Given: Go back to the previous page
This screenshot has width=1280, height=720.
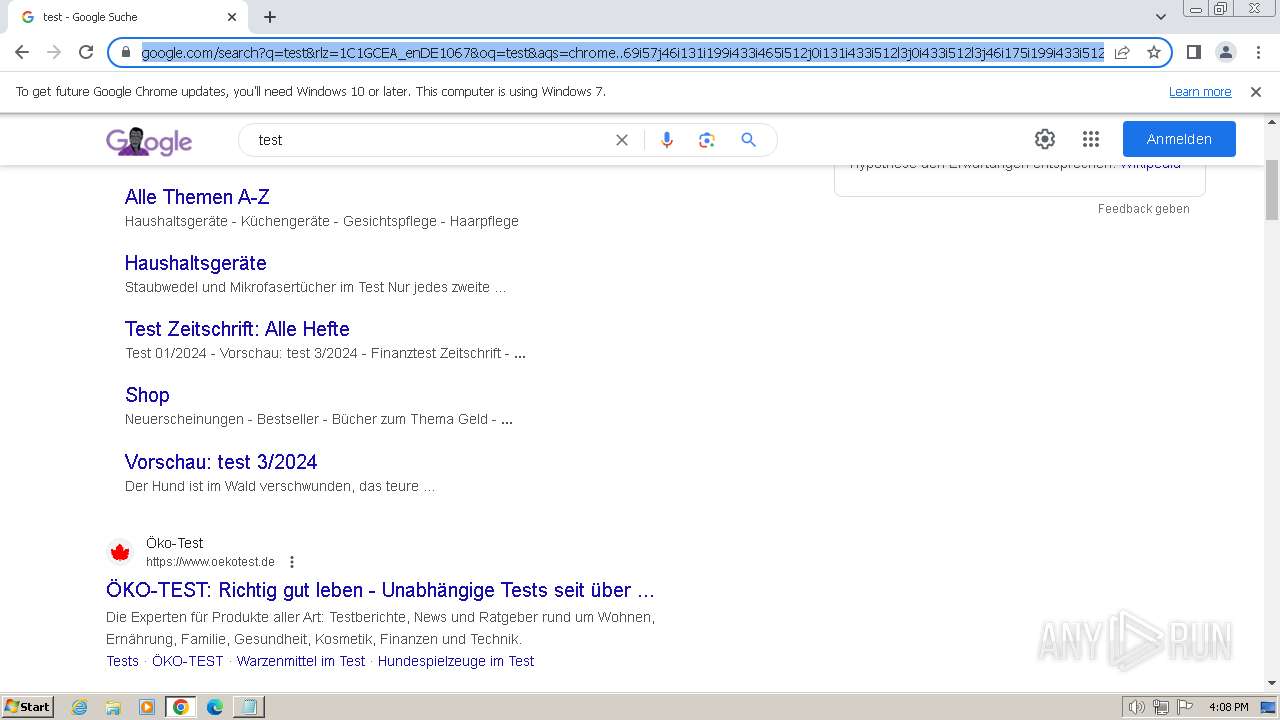Looking at the screenshot, I should point(22,52).
